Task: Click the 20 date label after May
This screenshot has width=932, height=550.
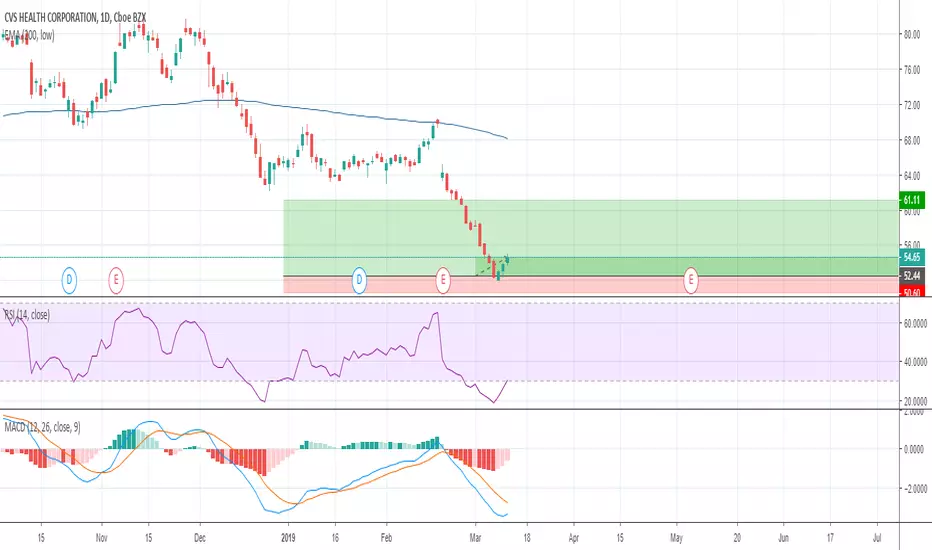Action: pyautogui.click(x=737, y=538)
